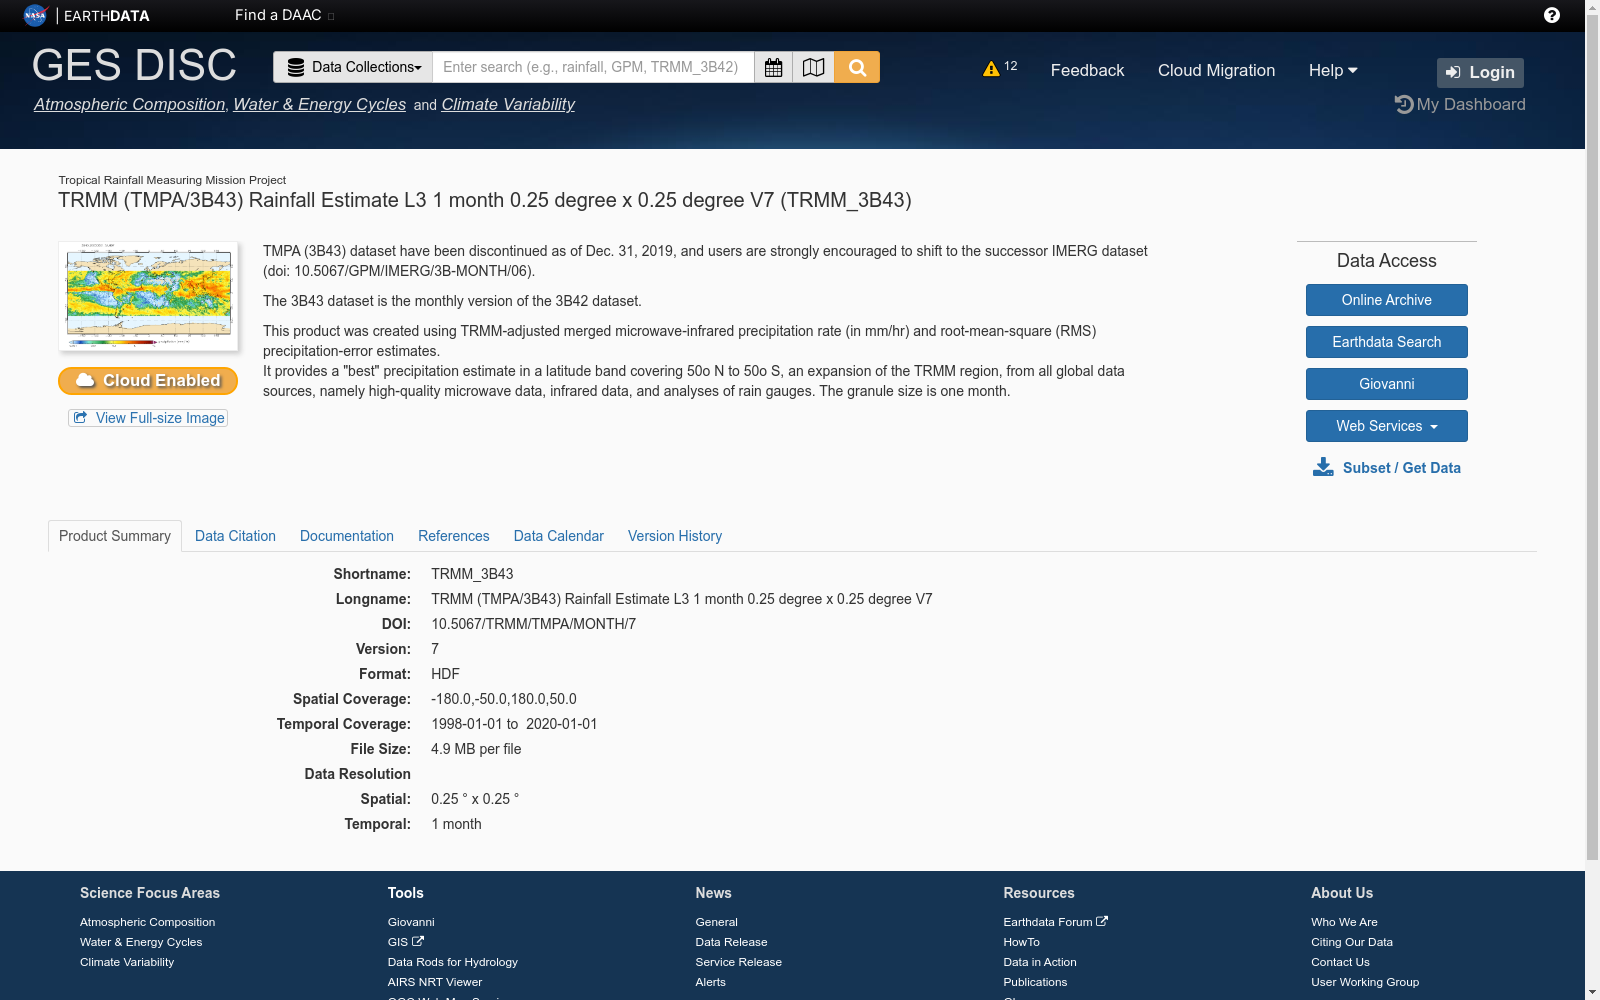Open the References tab
This screenshot has width=1600, height=1000.
coord(454,536)
